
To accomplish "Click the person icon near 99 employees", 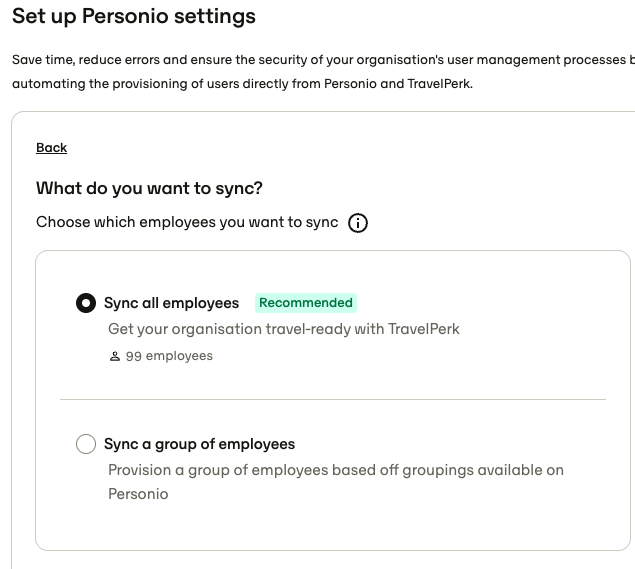I will (x=115, y=356).
